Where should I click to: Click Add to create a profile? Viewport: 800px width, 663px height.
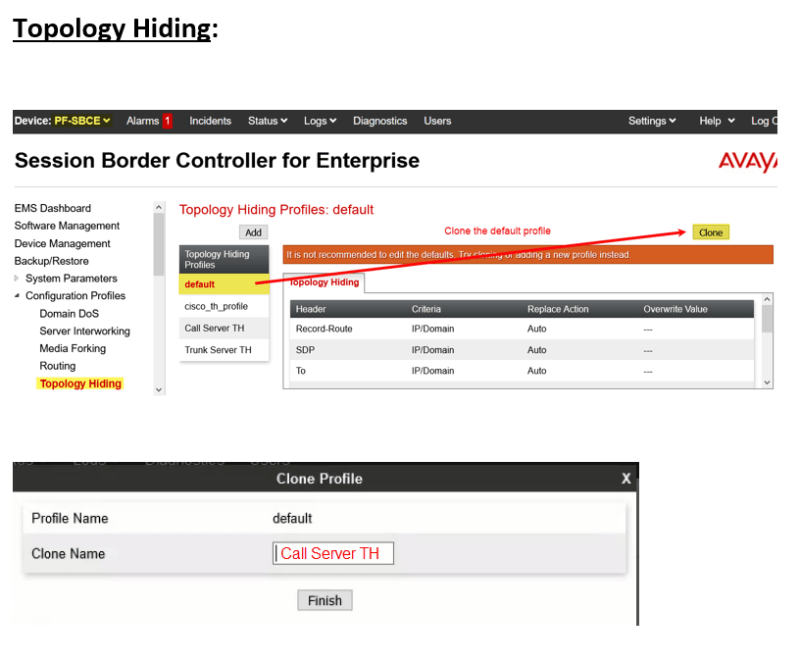(x=253, y=233)
